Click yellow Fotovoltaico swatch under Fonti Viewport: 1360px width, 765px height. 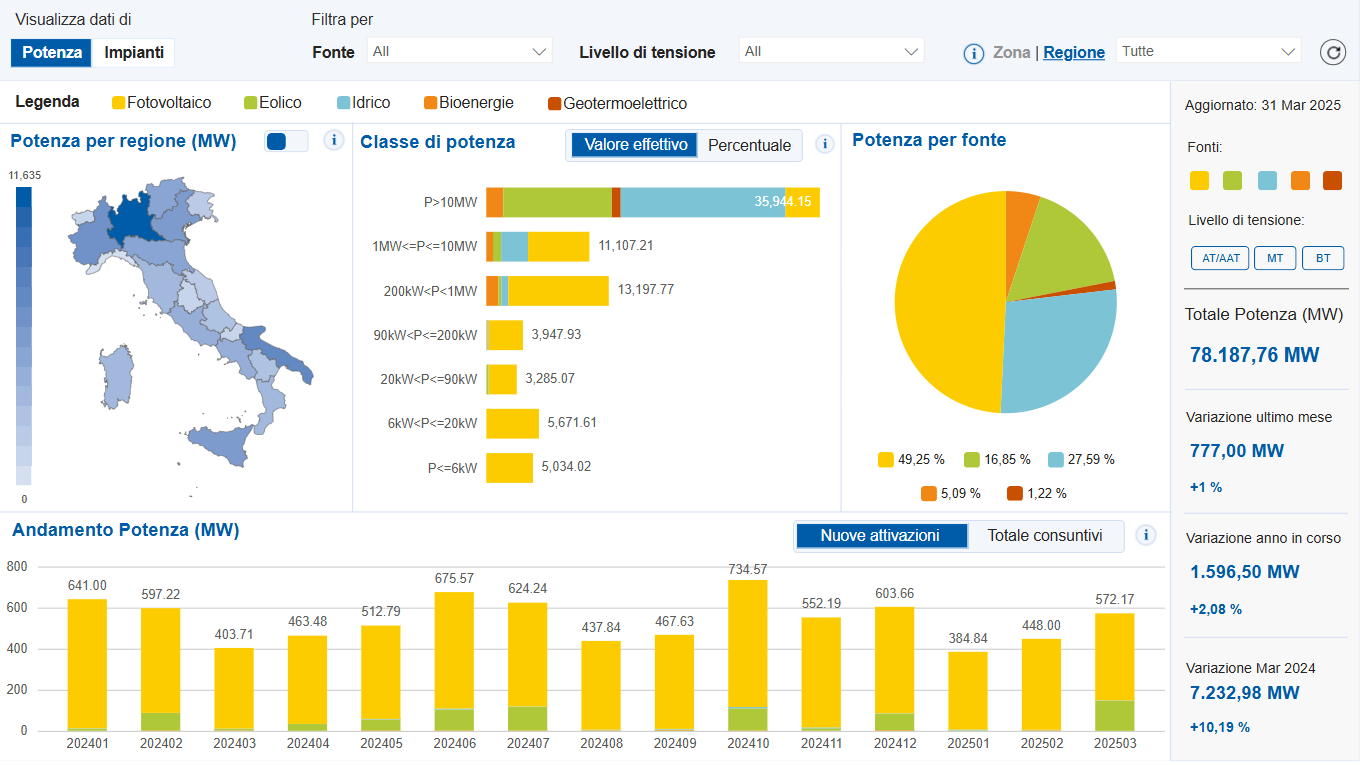coord(1199,180)
